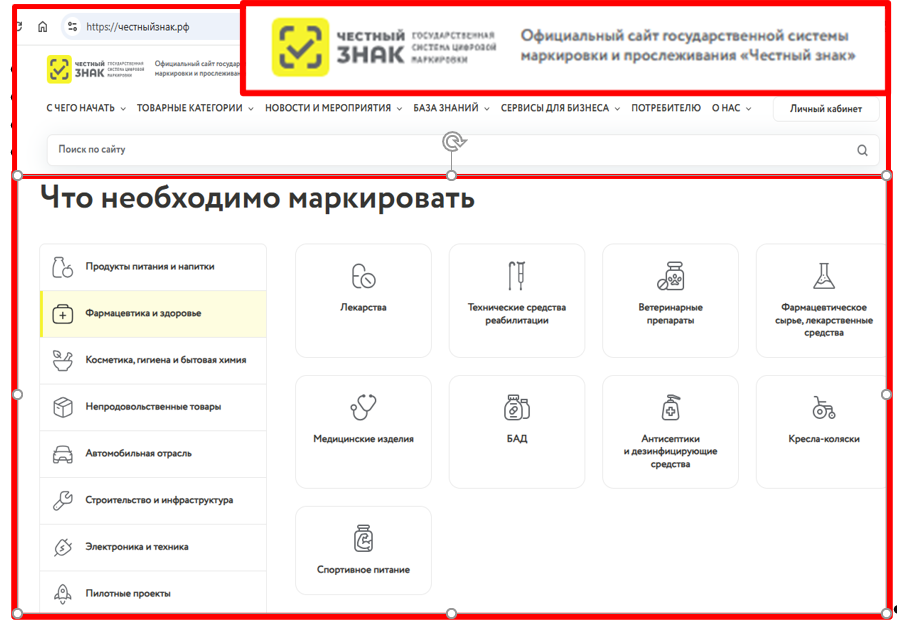Click the enlarged yellow Честный знак logo
This screenshot has width=897, height=620.
tap(300, 47)
